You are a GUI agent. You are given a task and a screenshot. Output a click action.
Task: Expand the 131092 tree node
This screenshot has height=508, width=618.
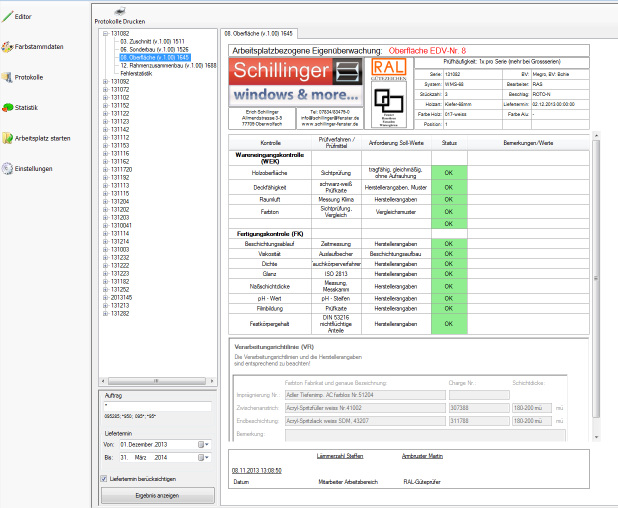tap(105, 81)
